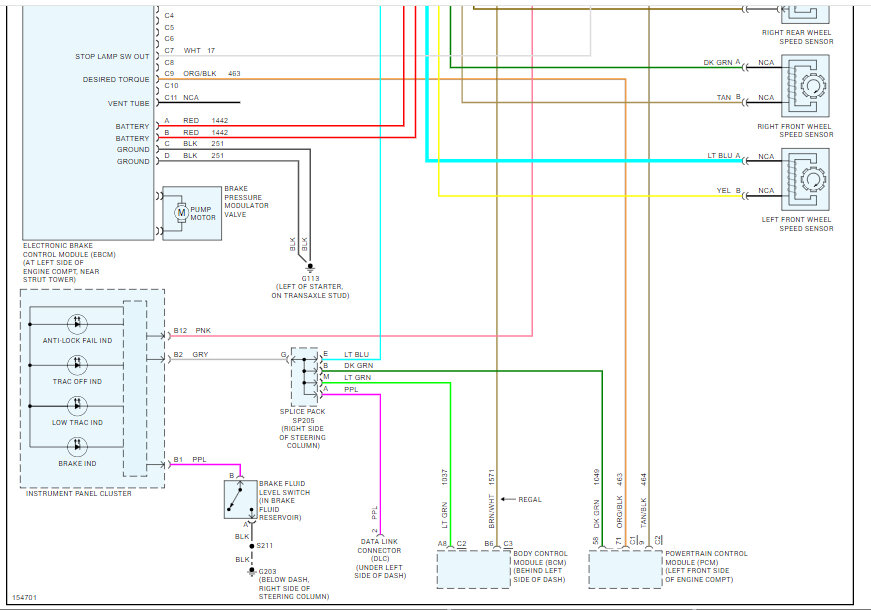Viewport: 871px width, 610px height.
Task: Select the B2 GRY wire label
Action: coord(191,354)
